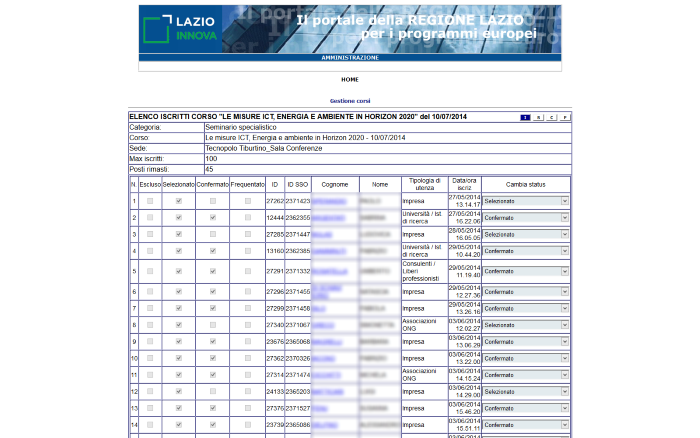Toggle Frequentato checkbox in row 7

click(x=248, y=309)
